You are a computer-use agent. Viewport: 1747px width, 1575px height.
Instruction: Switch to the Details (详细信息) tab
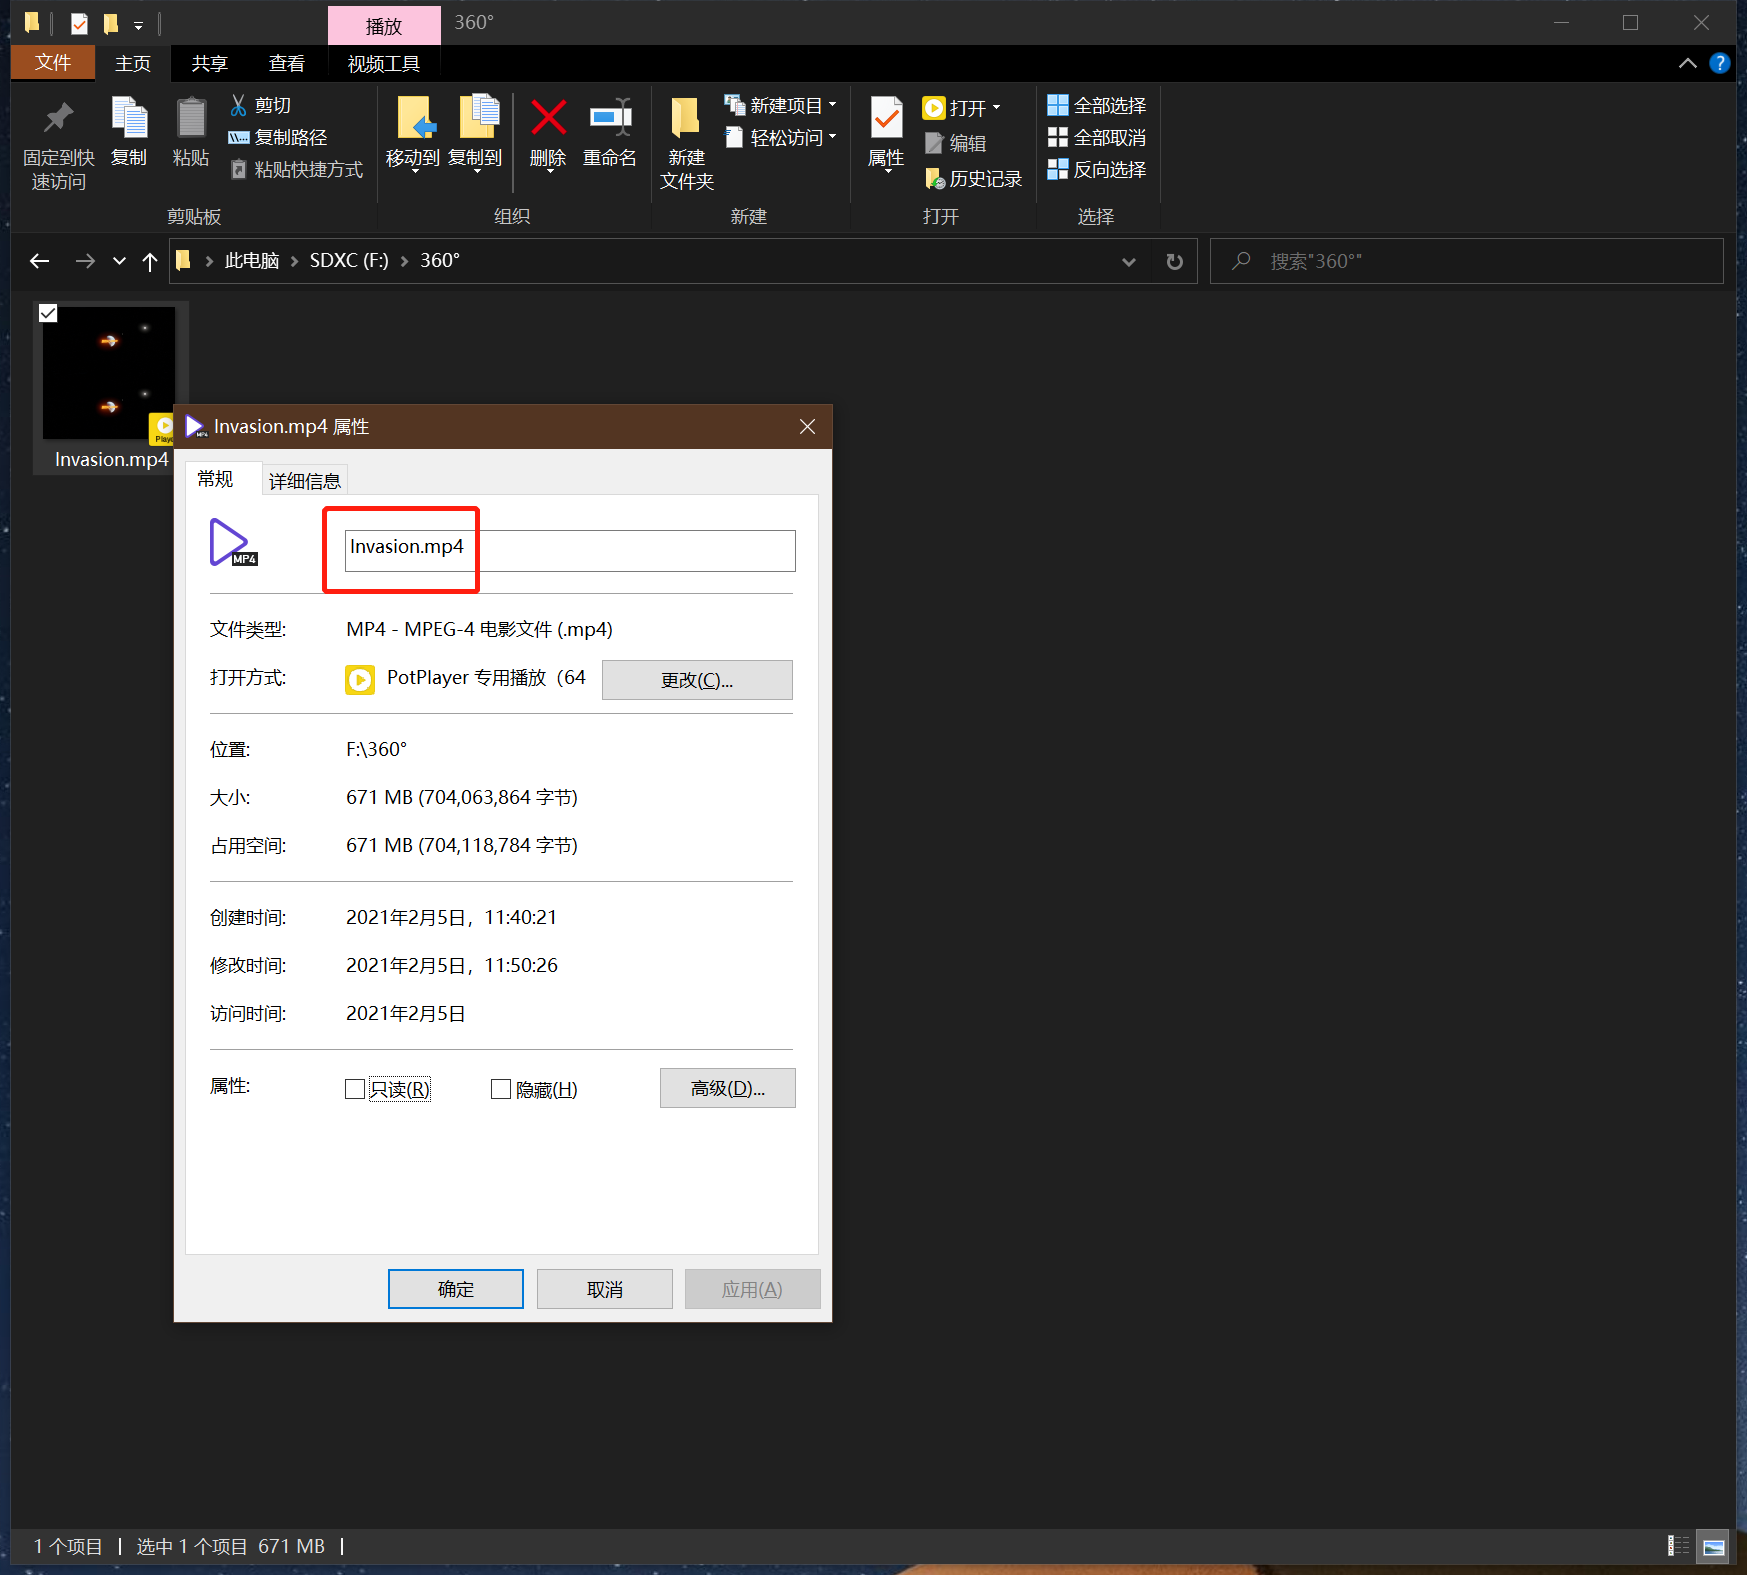[304, 481]
